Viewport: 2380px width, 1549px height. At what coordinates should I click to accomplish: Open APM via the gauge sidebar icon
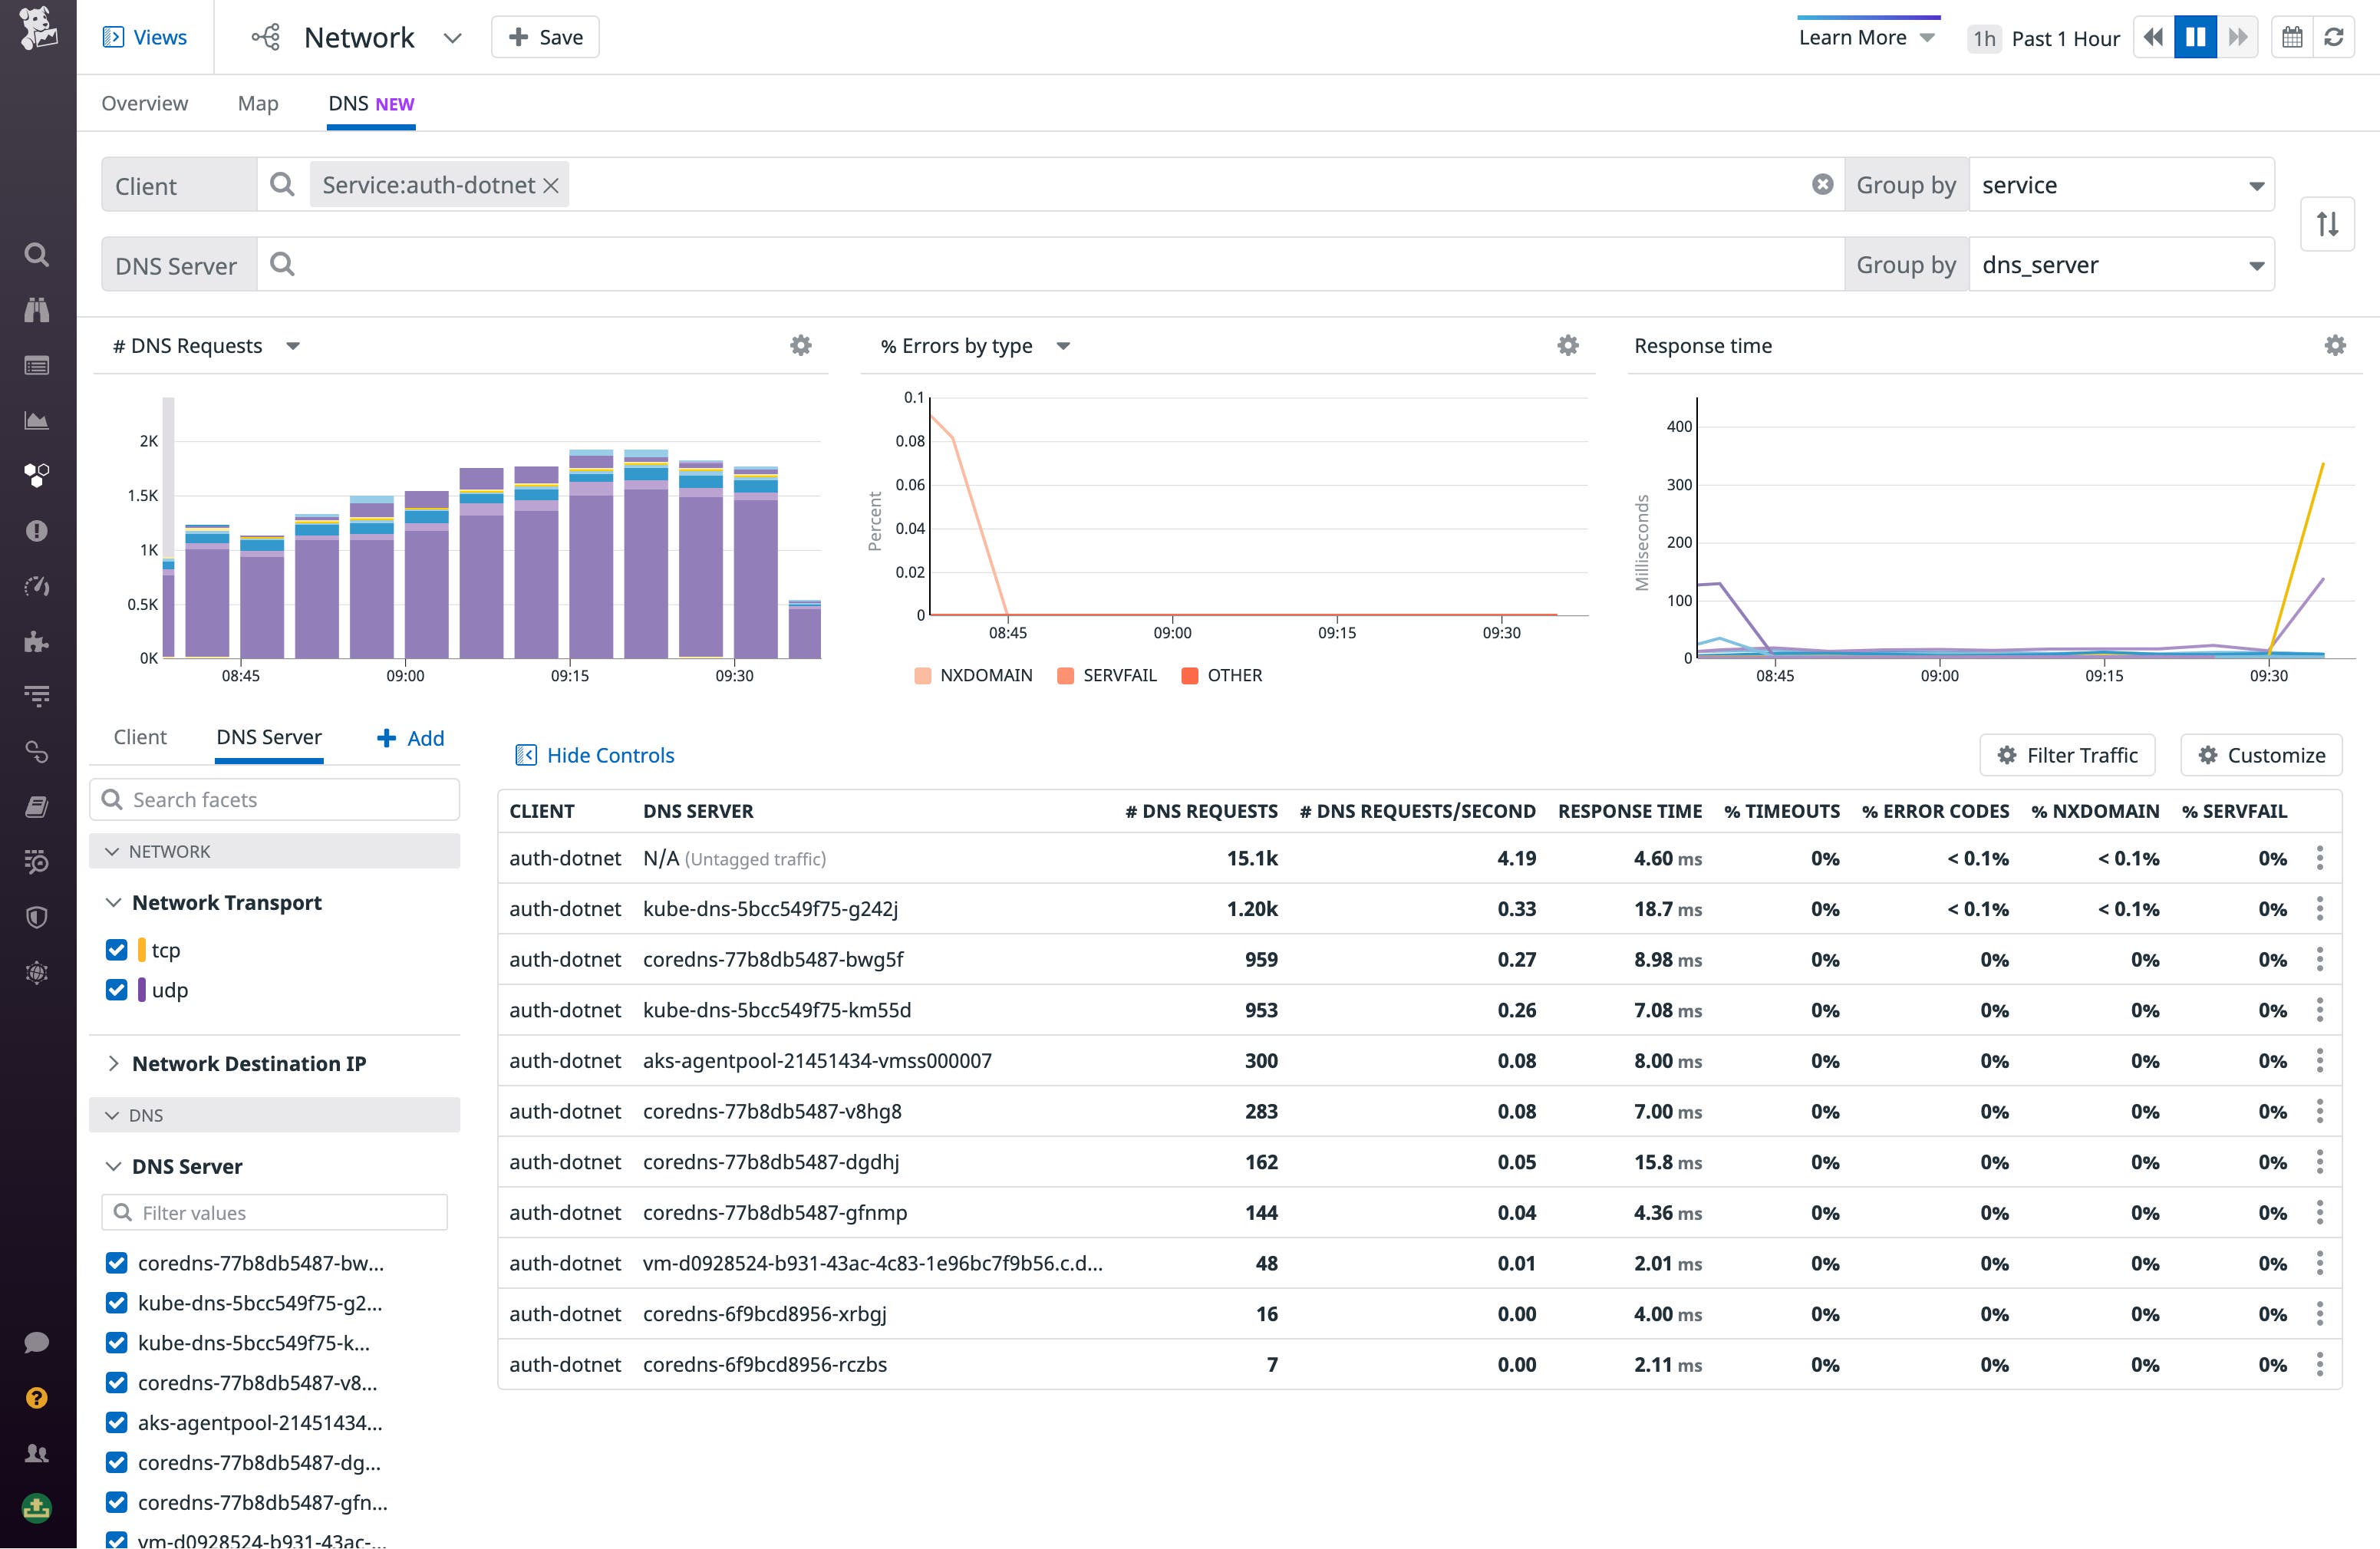click(x=36, y=587)
